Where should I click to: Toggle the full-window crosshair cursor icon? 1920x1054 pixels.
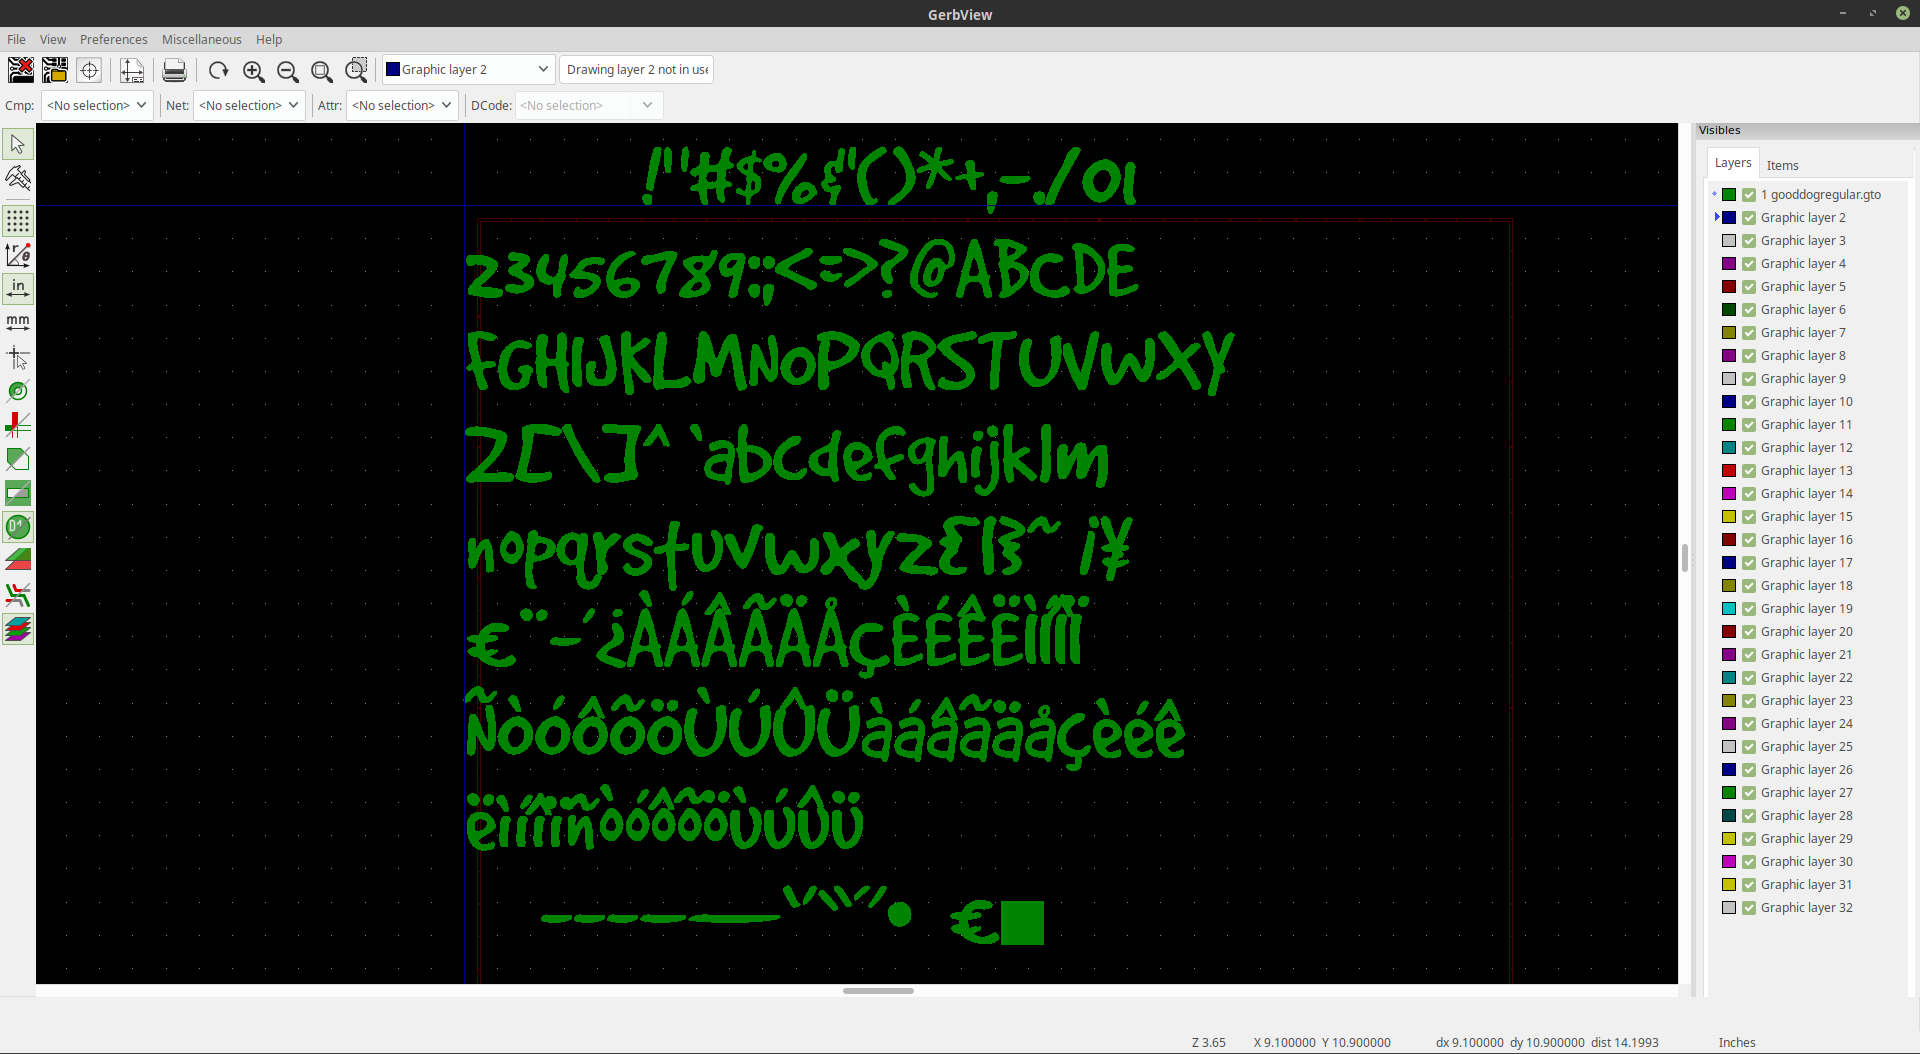(18, 357)
